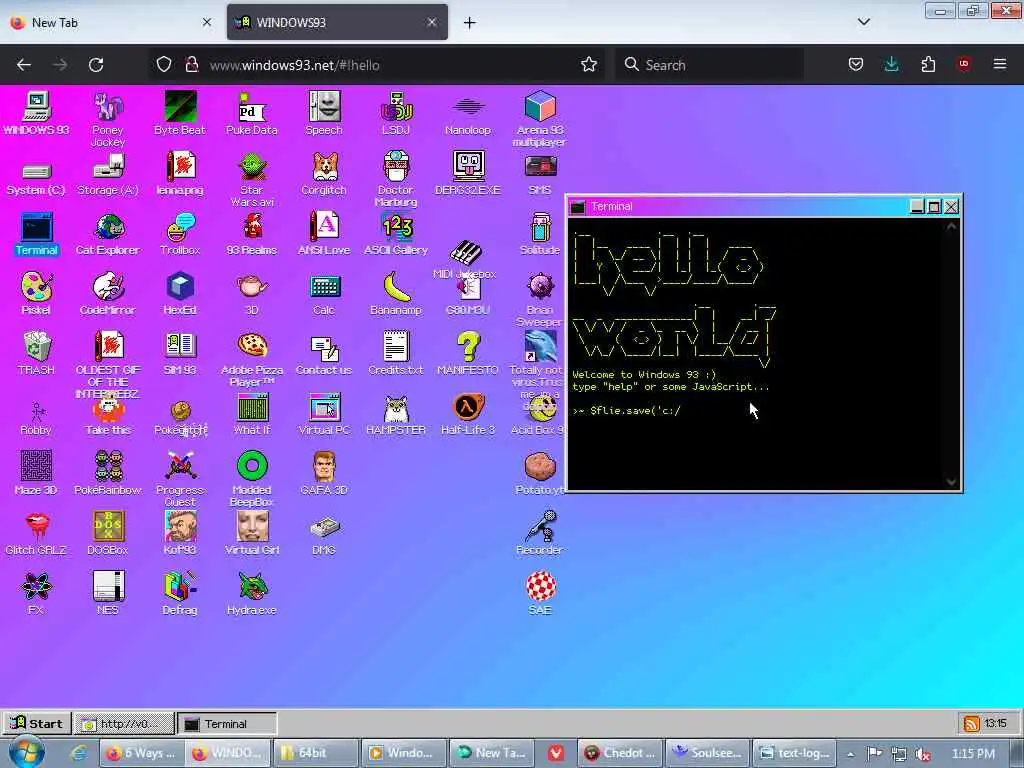Open HAMPSTER icon
Image resolution: width=1024 pixels, height=768 pixels.
click(396, 413)
